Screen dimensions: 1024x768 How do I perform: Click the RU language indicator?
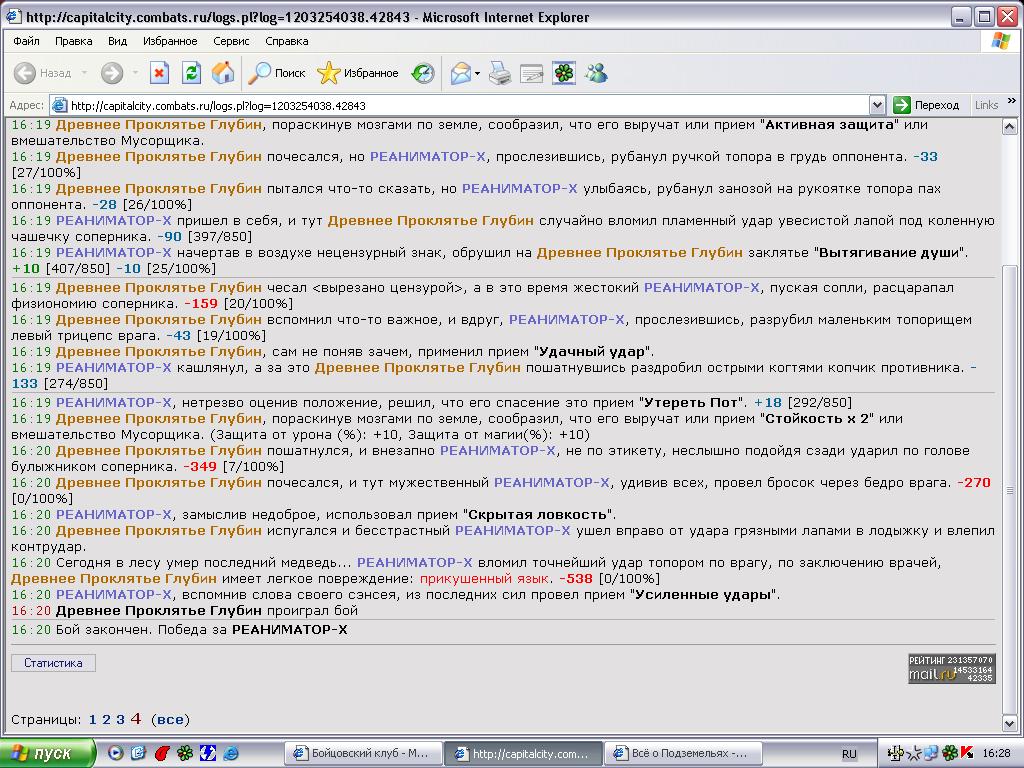849,754
